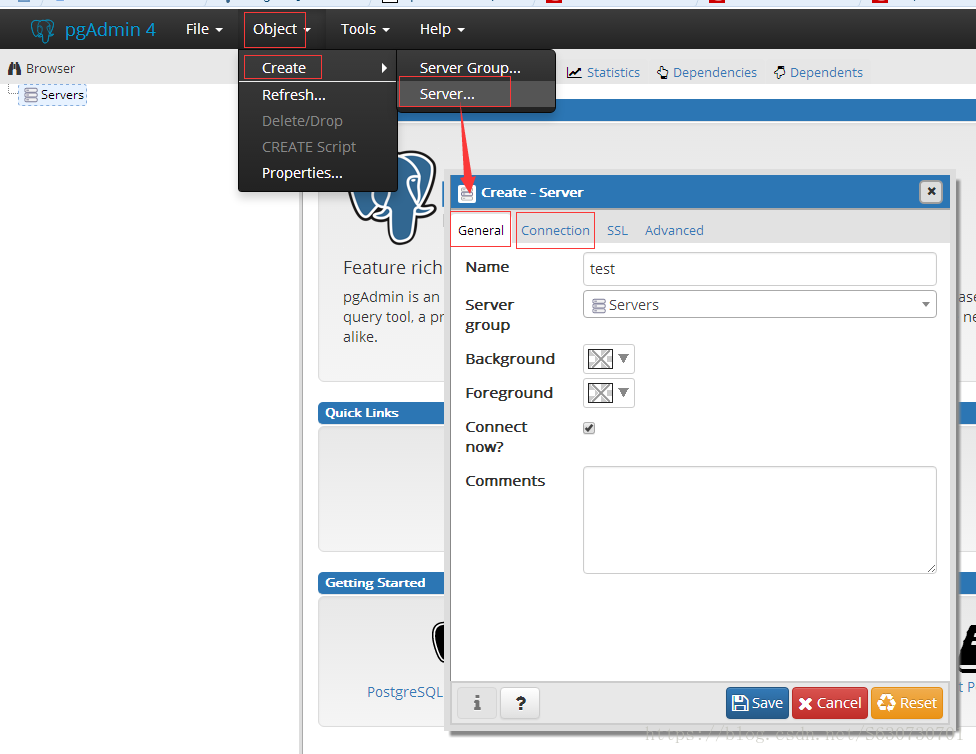
Task: Select the Servers node in browser tree
Action: point(54,95)
